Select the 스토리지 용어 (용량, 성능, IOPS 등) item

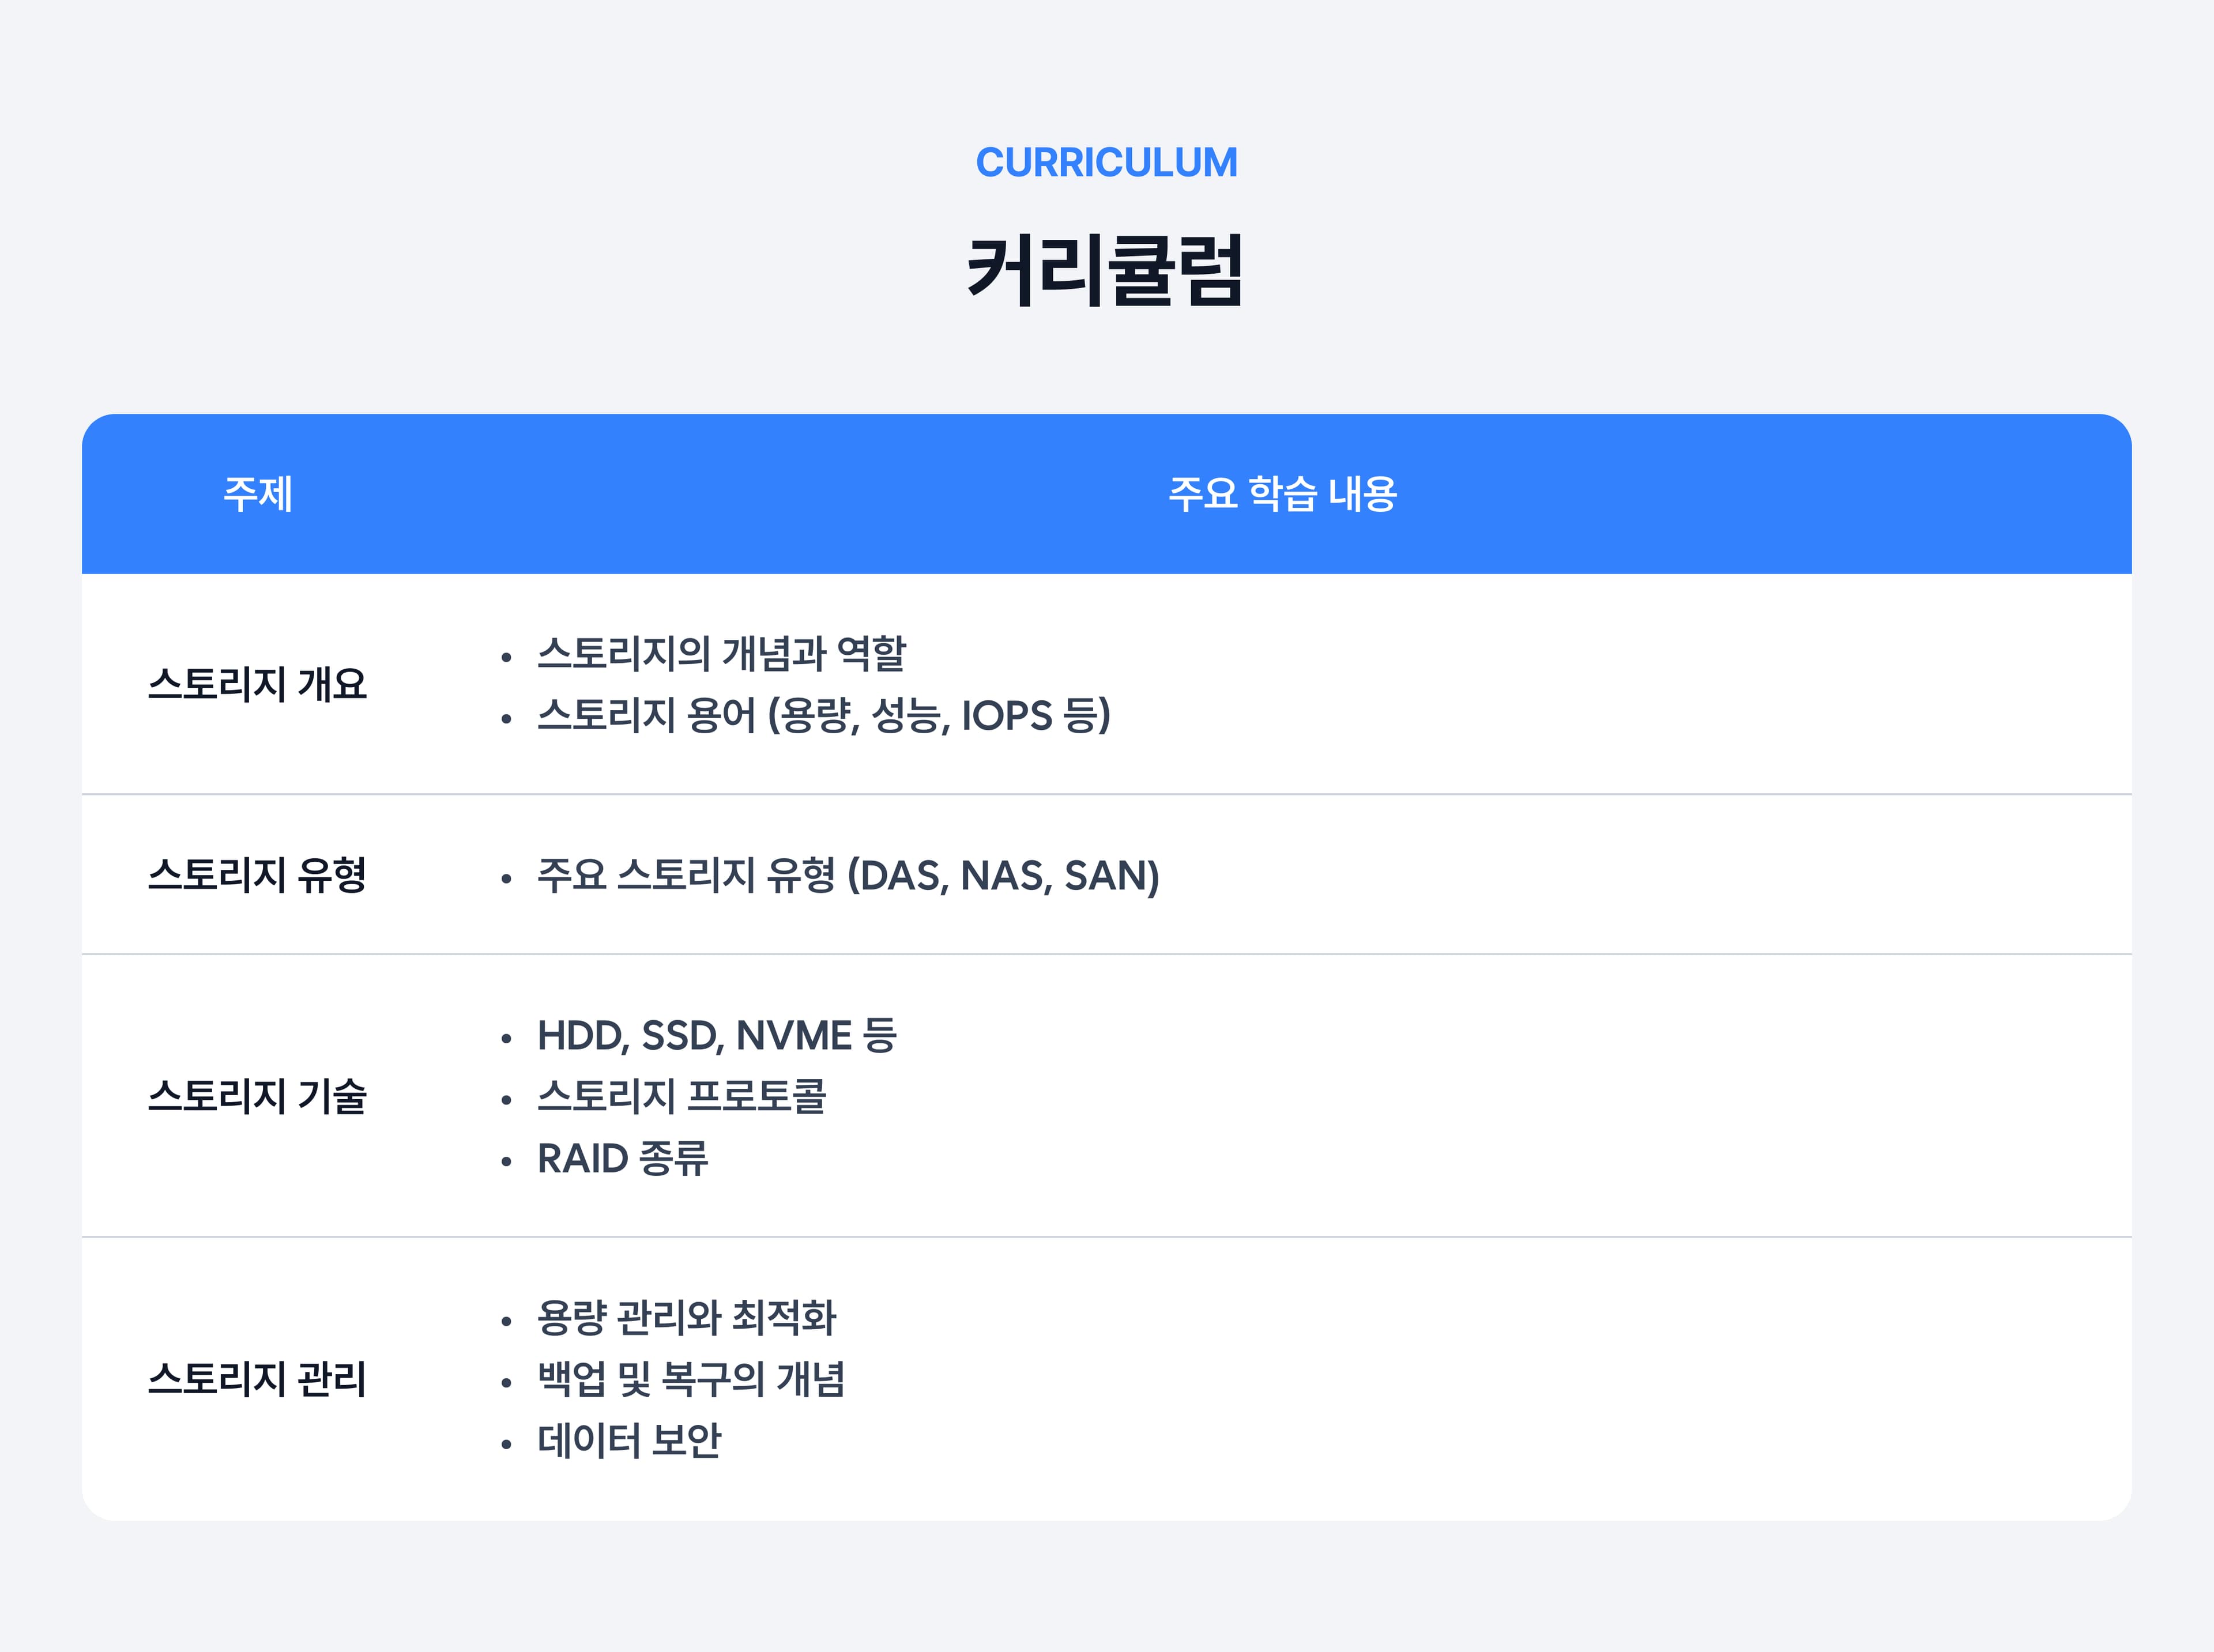[x=824, y=716]
